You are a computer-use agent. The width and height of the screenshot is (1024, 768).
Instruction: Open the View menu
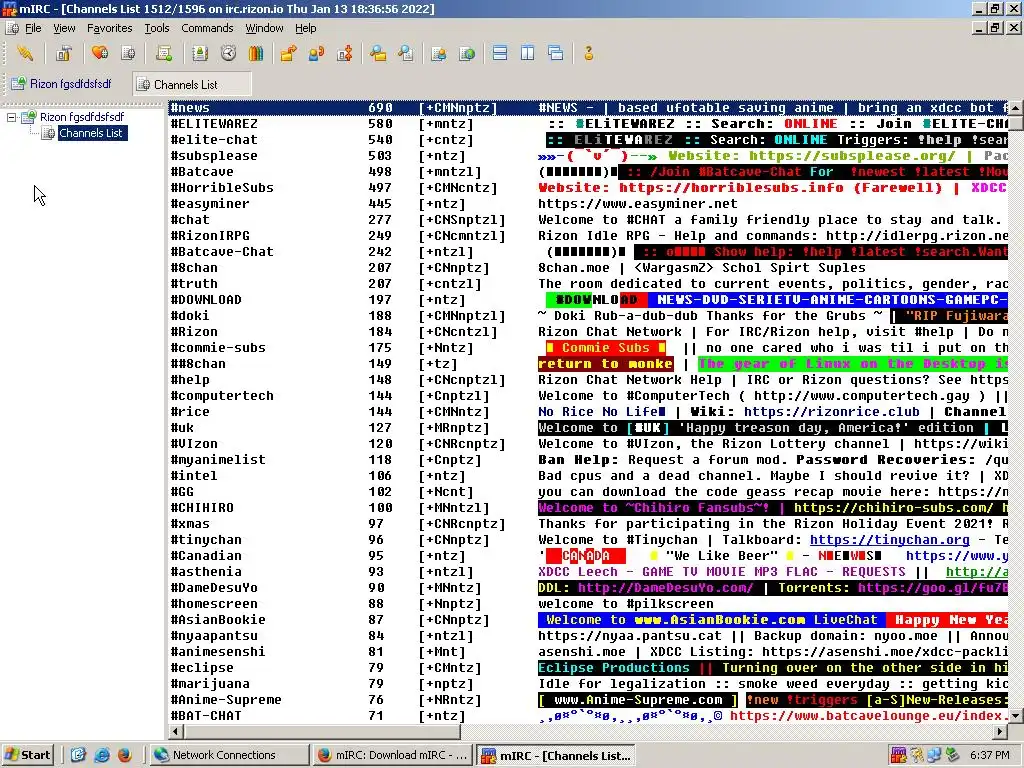64,28
